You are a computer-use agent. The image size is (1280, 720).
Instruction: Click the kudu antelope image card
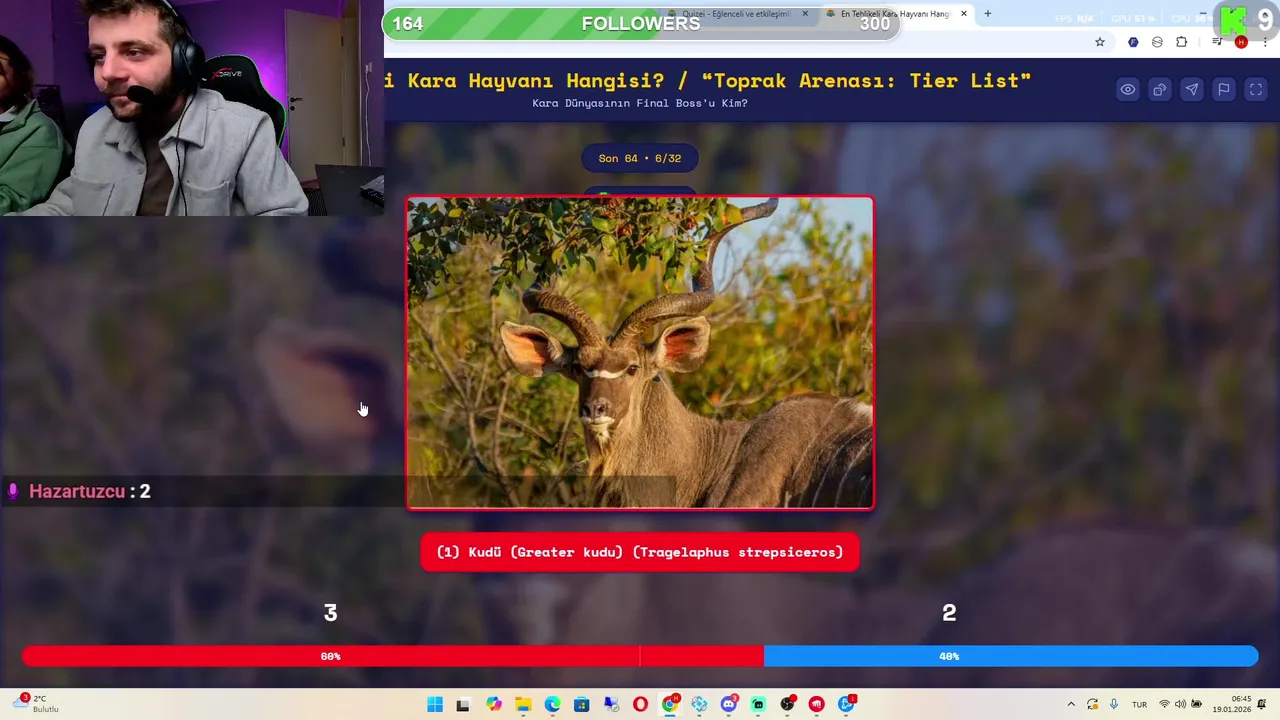point(640,353)
